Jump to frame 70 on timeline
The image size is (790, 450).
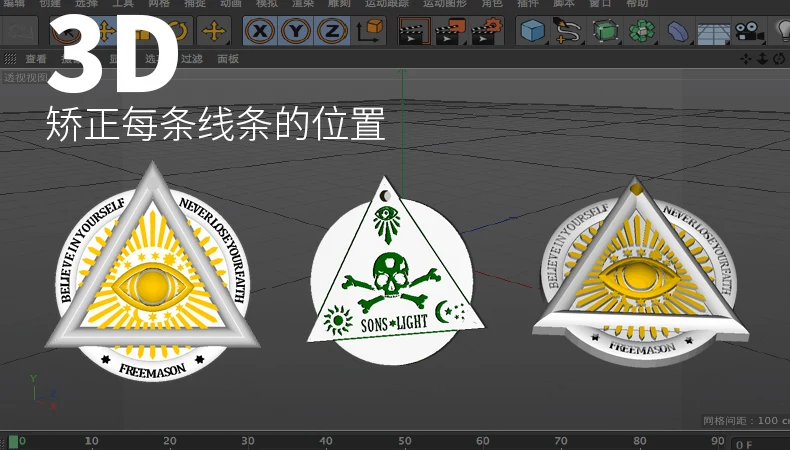561,441
